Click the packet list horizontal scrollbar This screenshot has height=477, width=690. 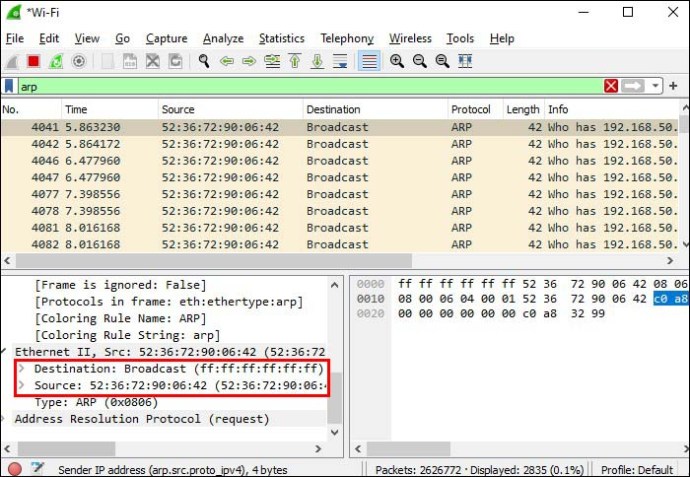214,261
